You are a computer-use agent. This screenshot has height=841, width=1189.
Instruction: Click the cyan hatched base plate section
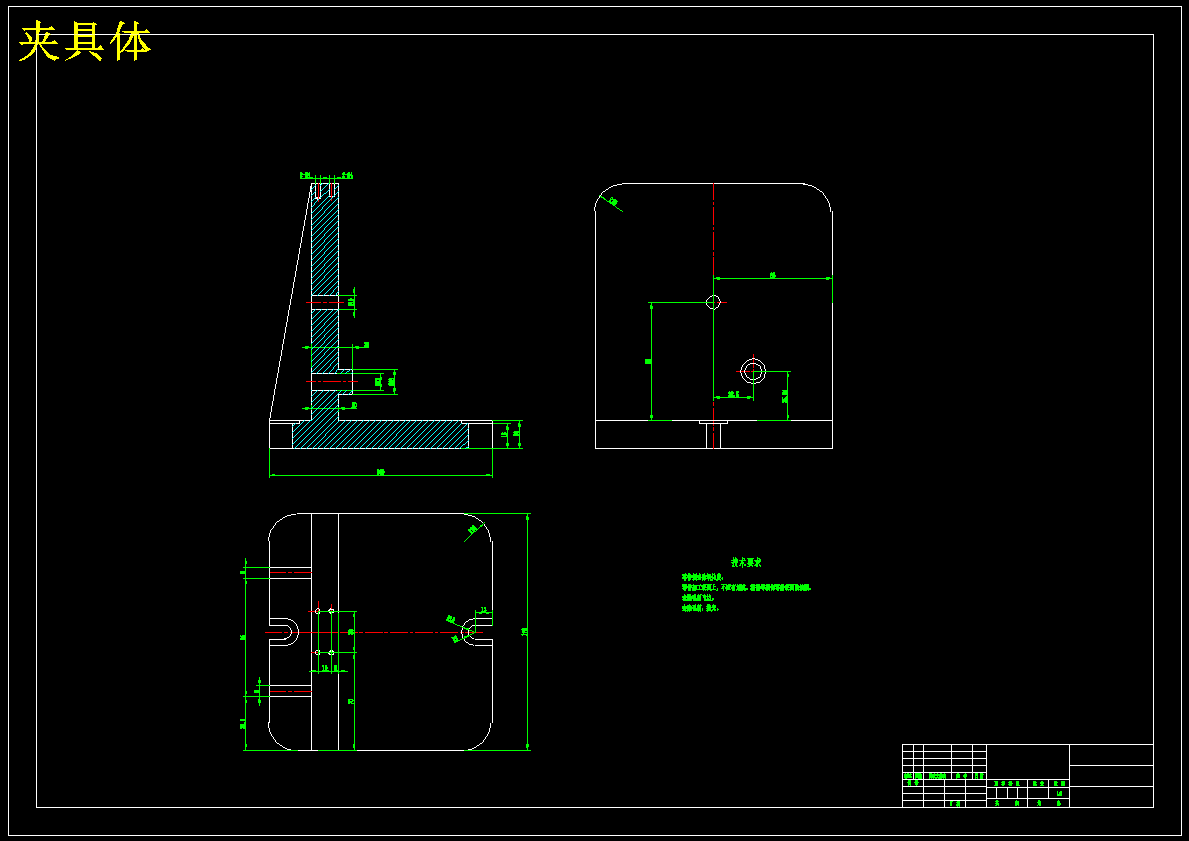381,435
